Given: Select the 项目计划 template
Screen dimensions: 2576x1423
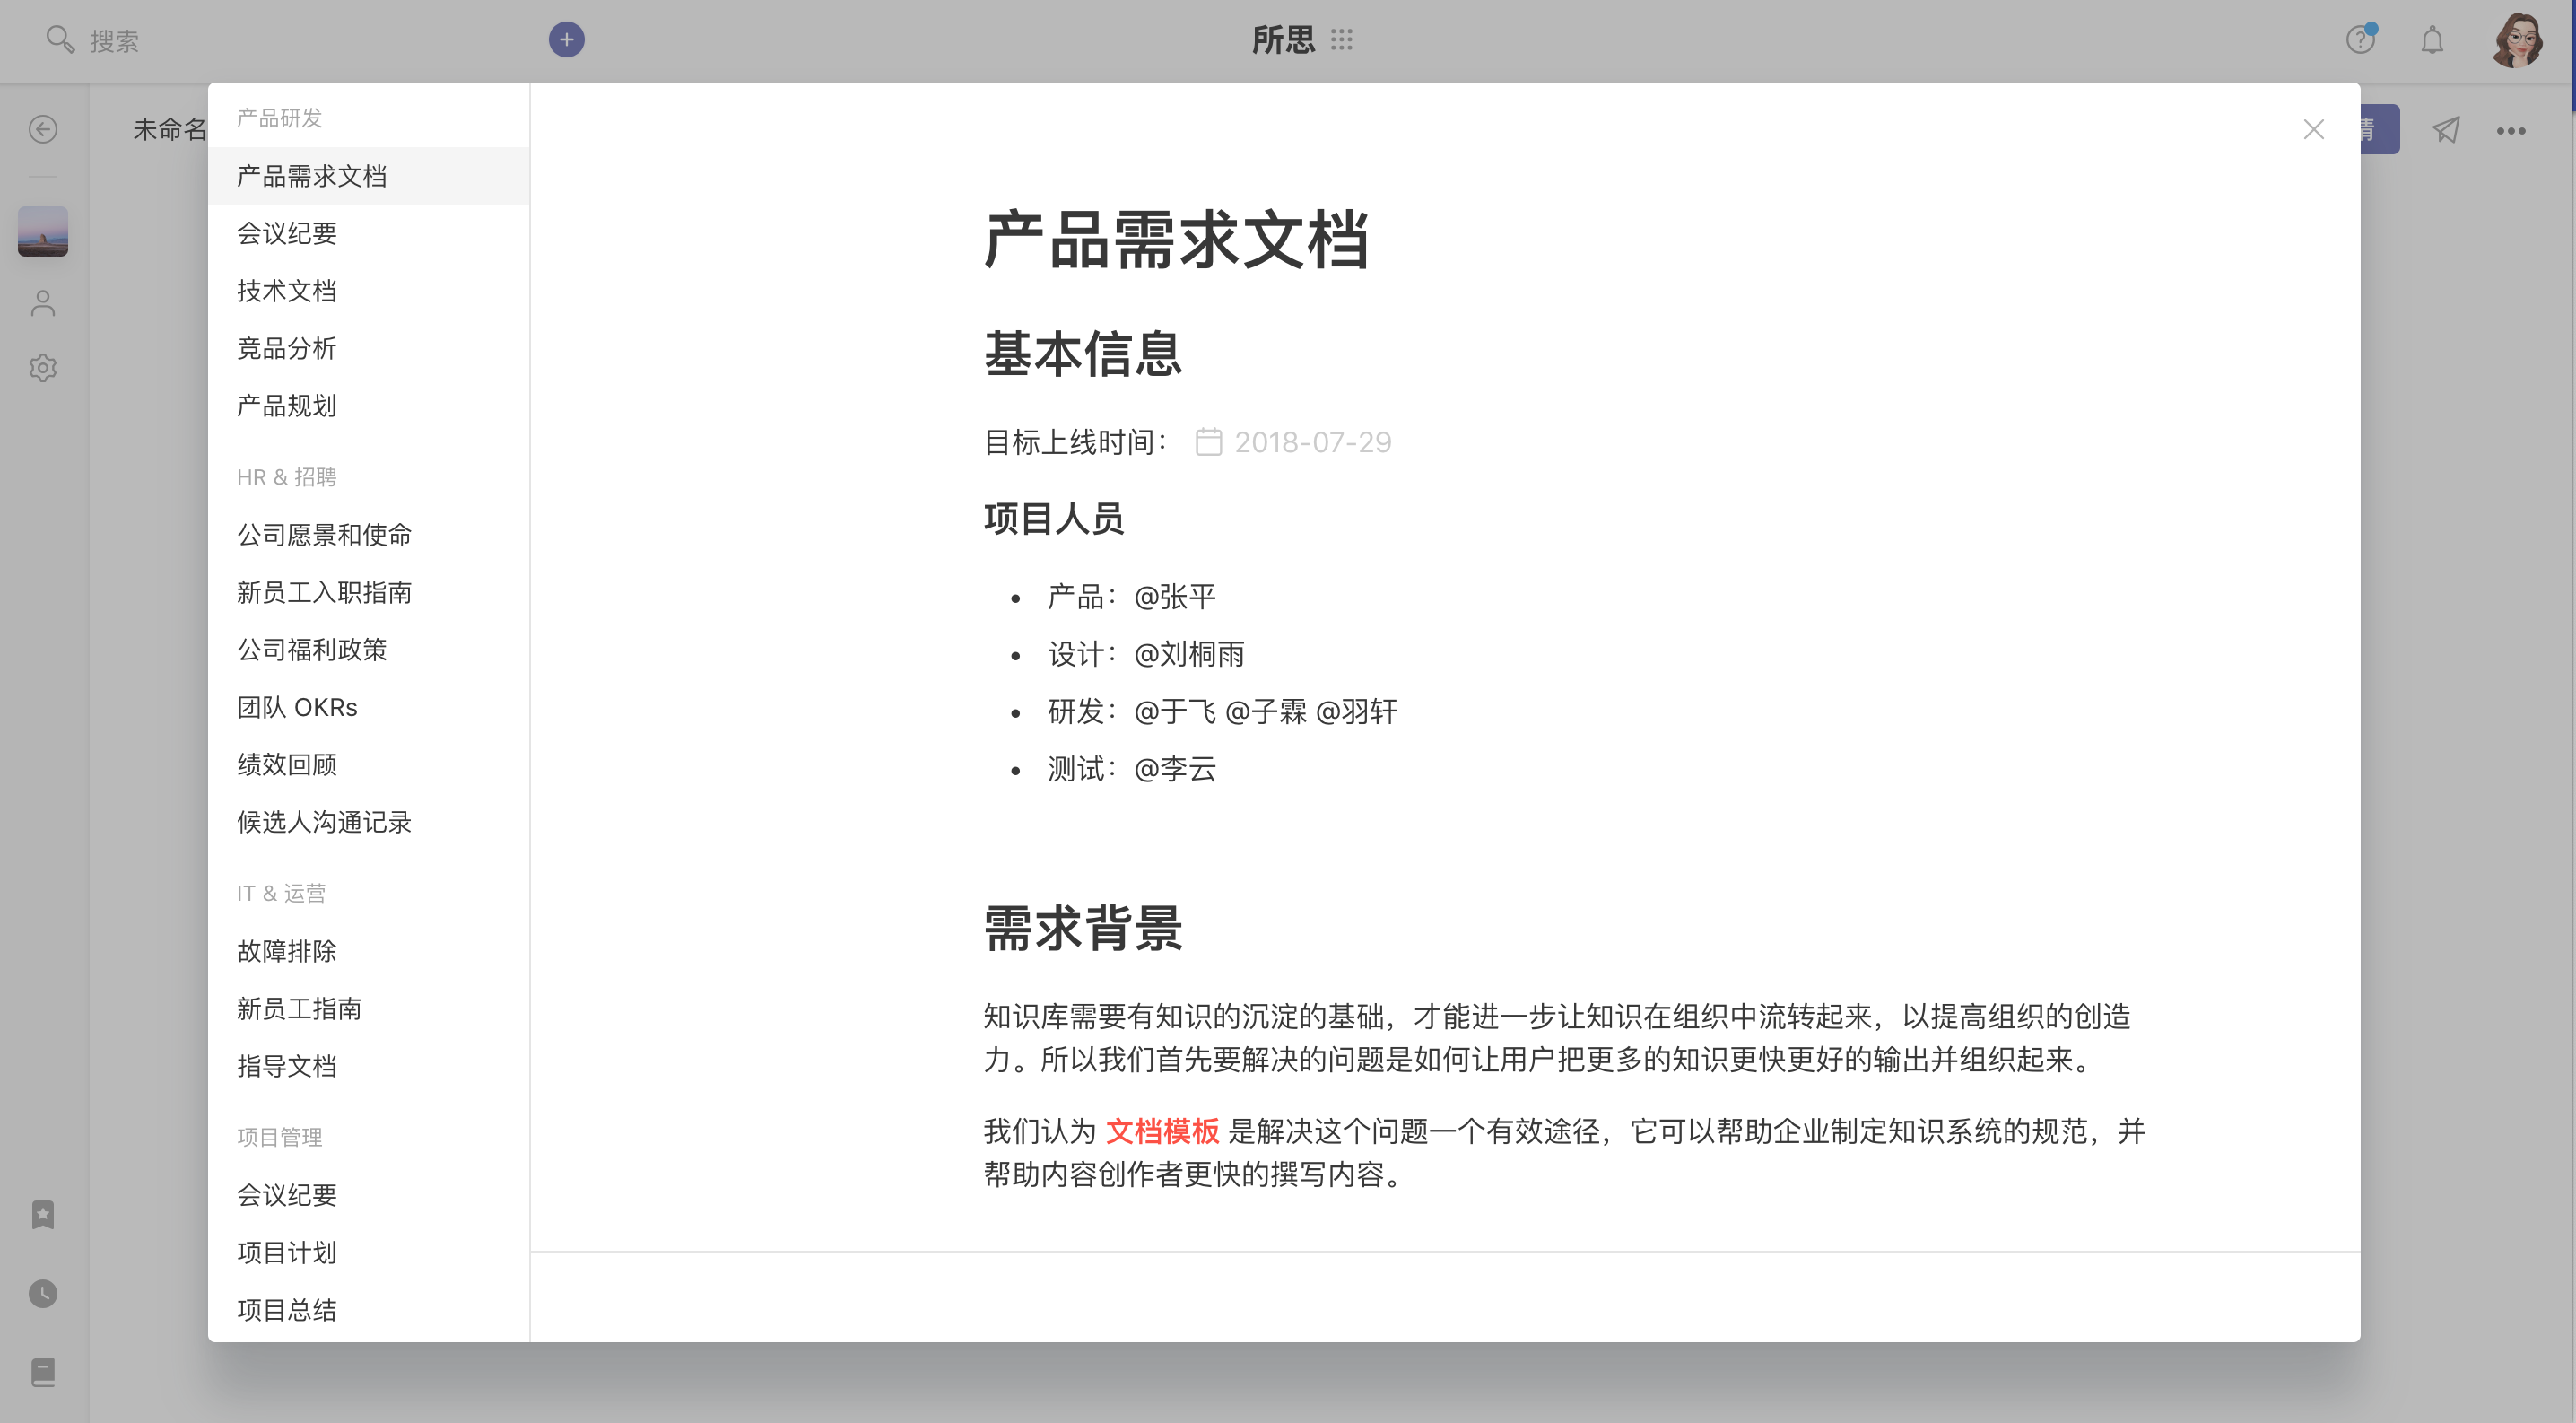Looking at the screenshot, I should [x=286, y=1252].
